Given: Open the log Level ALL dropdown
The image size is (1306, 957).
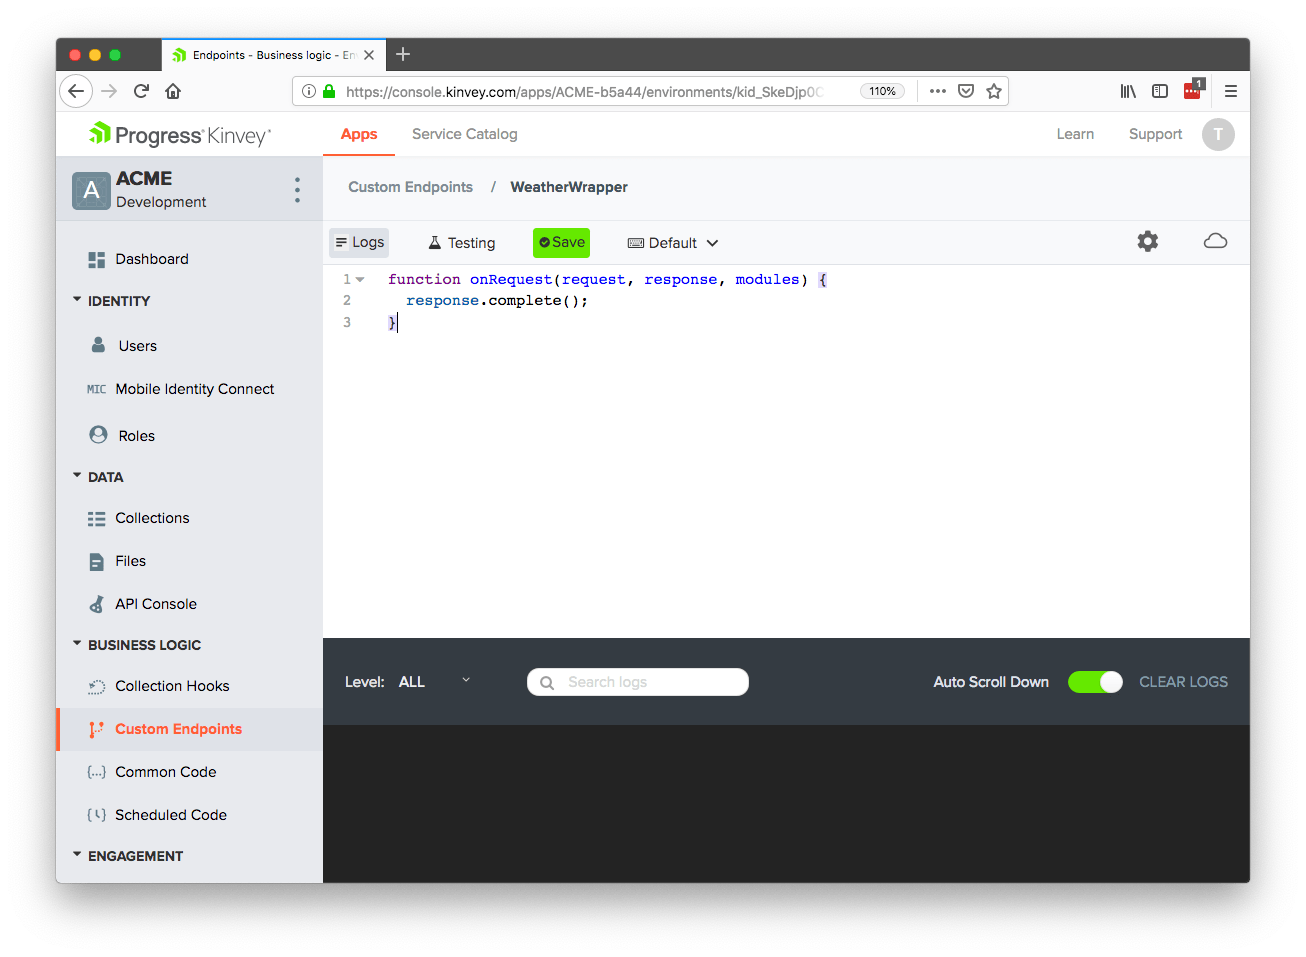Looking at the screenshot, I should tap(434, 682).
